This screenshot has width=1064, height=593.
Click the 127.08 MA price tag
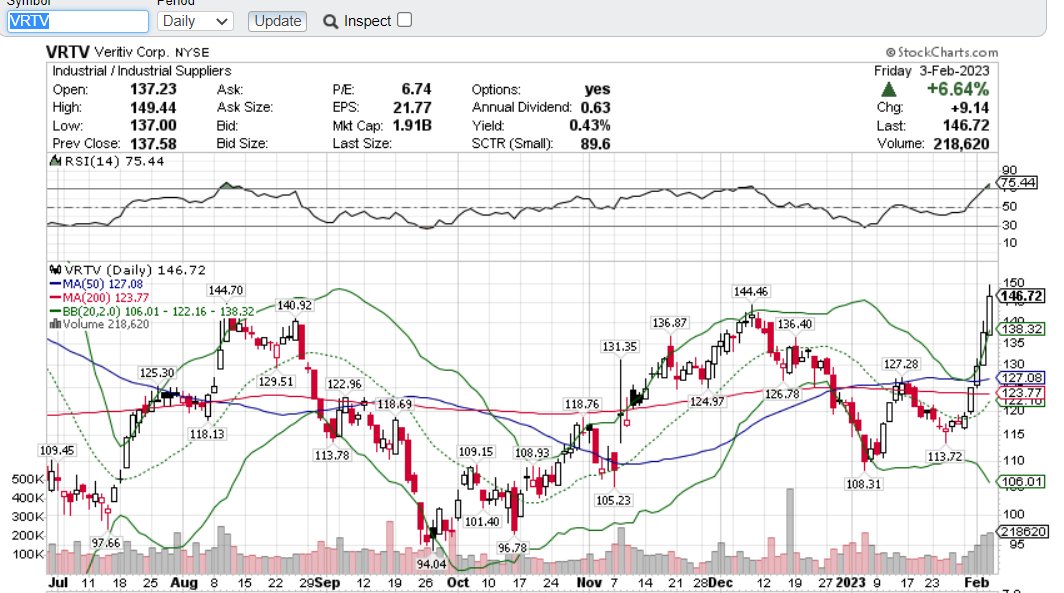click(x=1020, y=378)
